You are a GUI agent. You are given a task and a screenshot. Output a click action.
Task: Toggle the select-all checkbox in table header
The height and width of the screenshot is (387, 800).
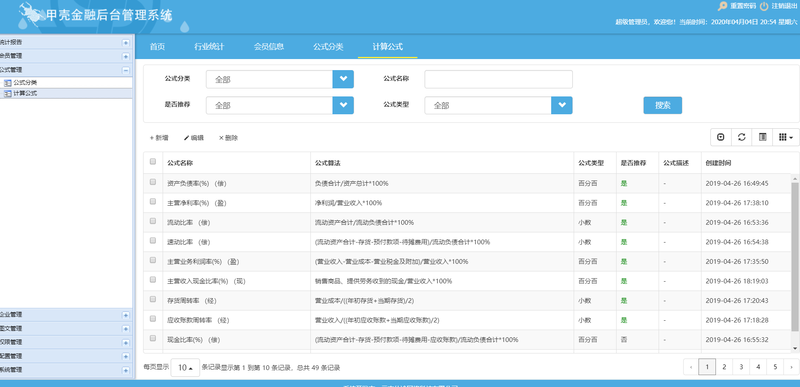[153, 162]
